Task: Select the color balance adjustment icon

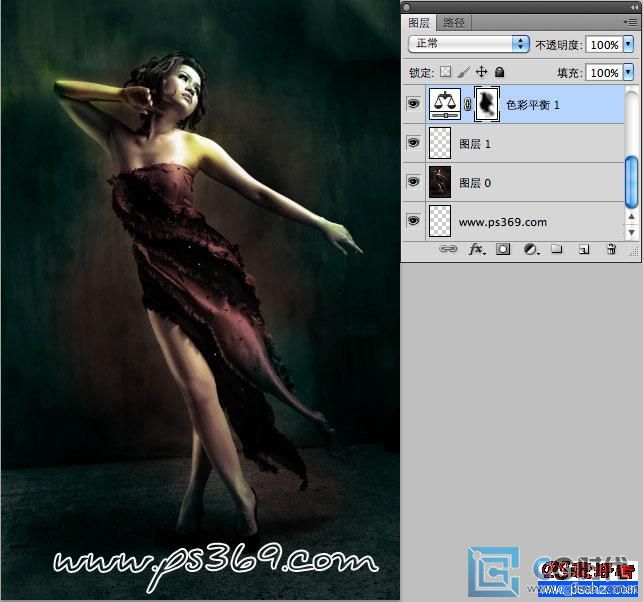Action: pyautogui.click(x=445, y=104)
